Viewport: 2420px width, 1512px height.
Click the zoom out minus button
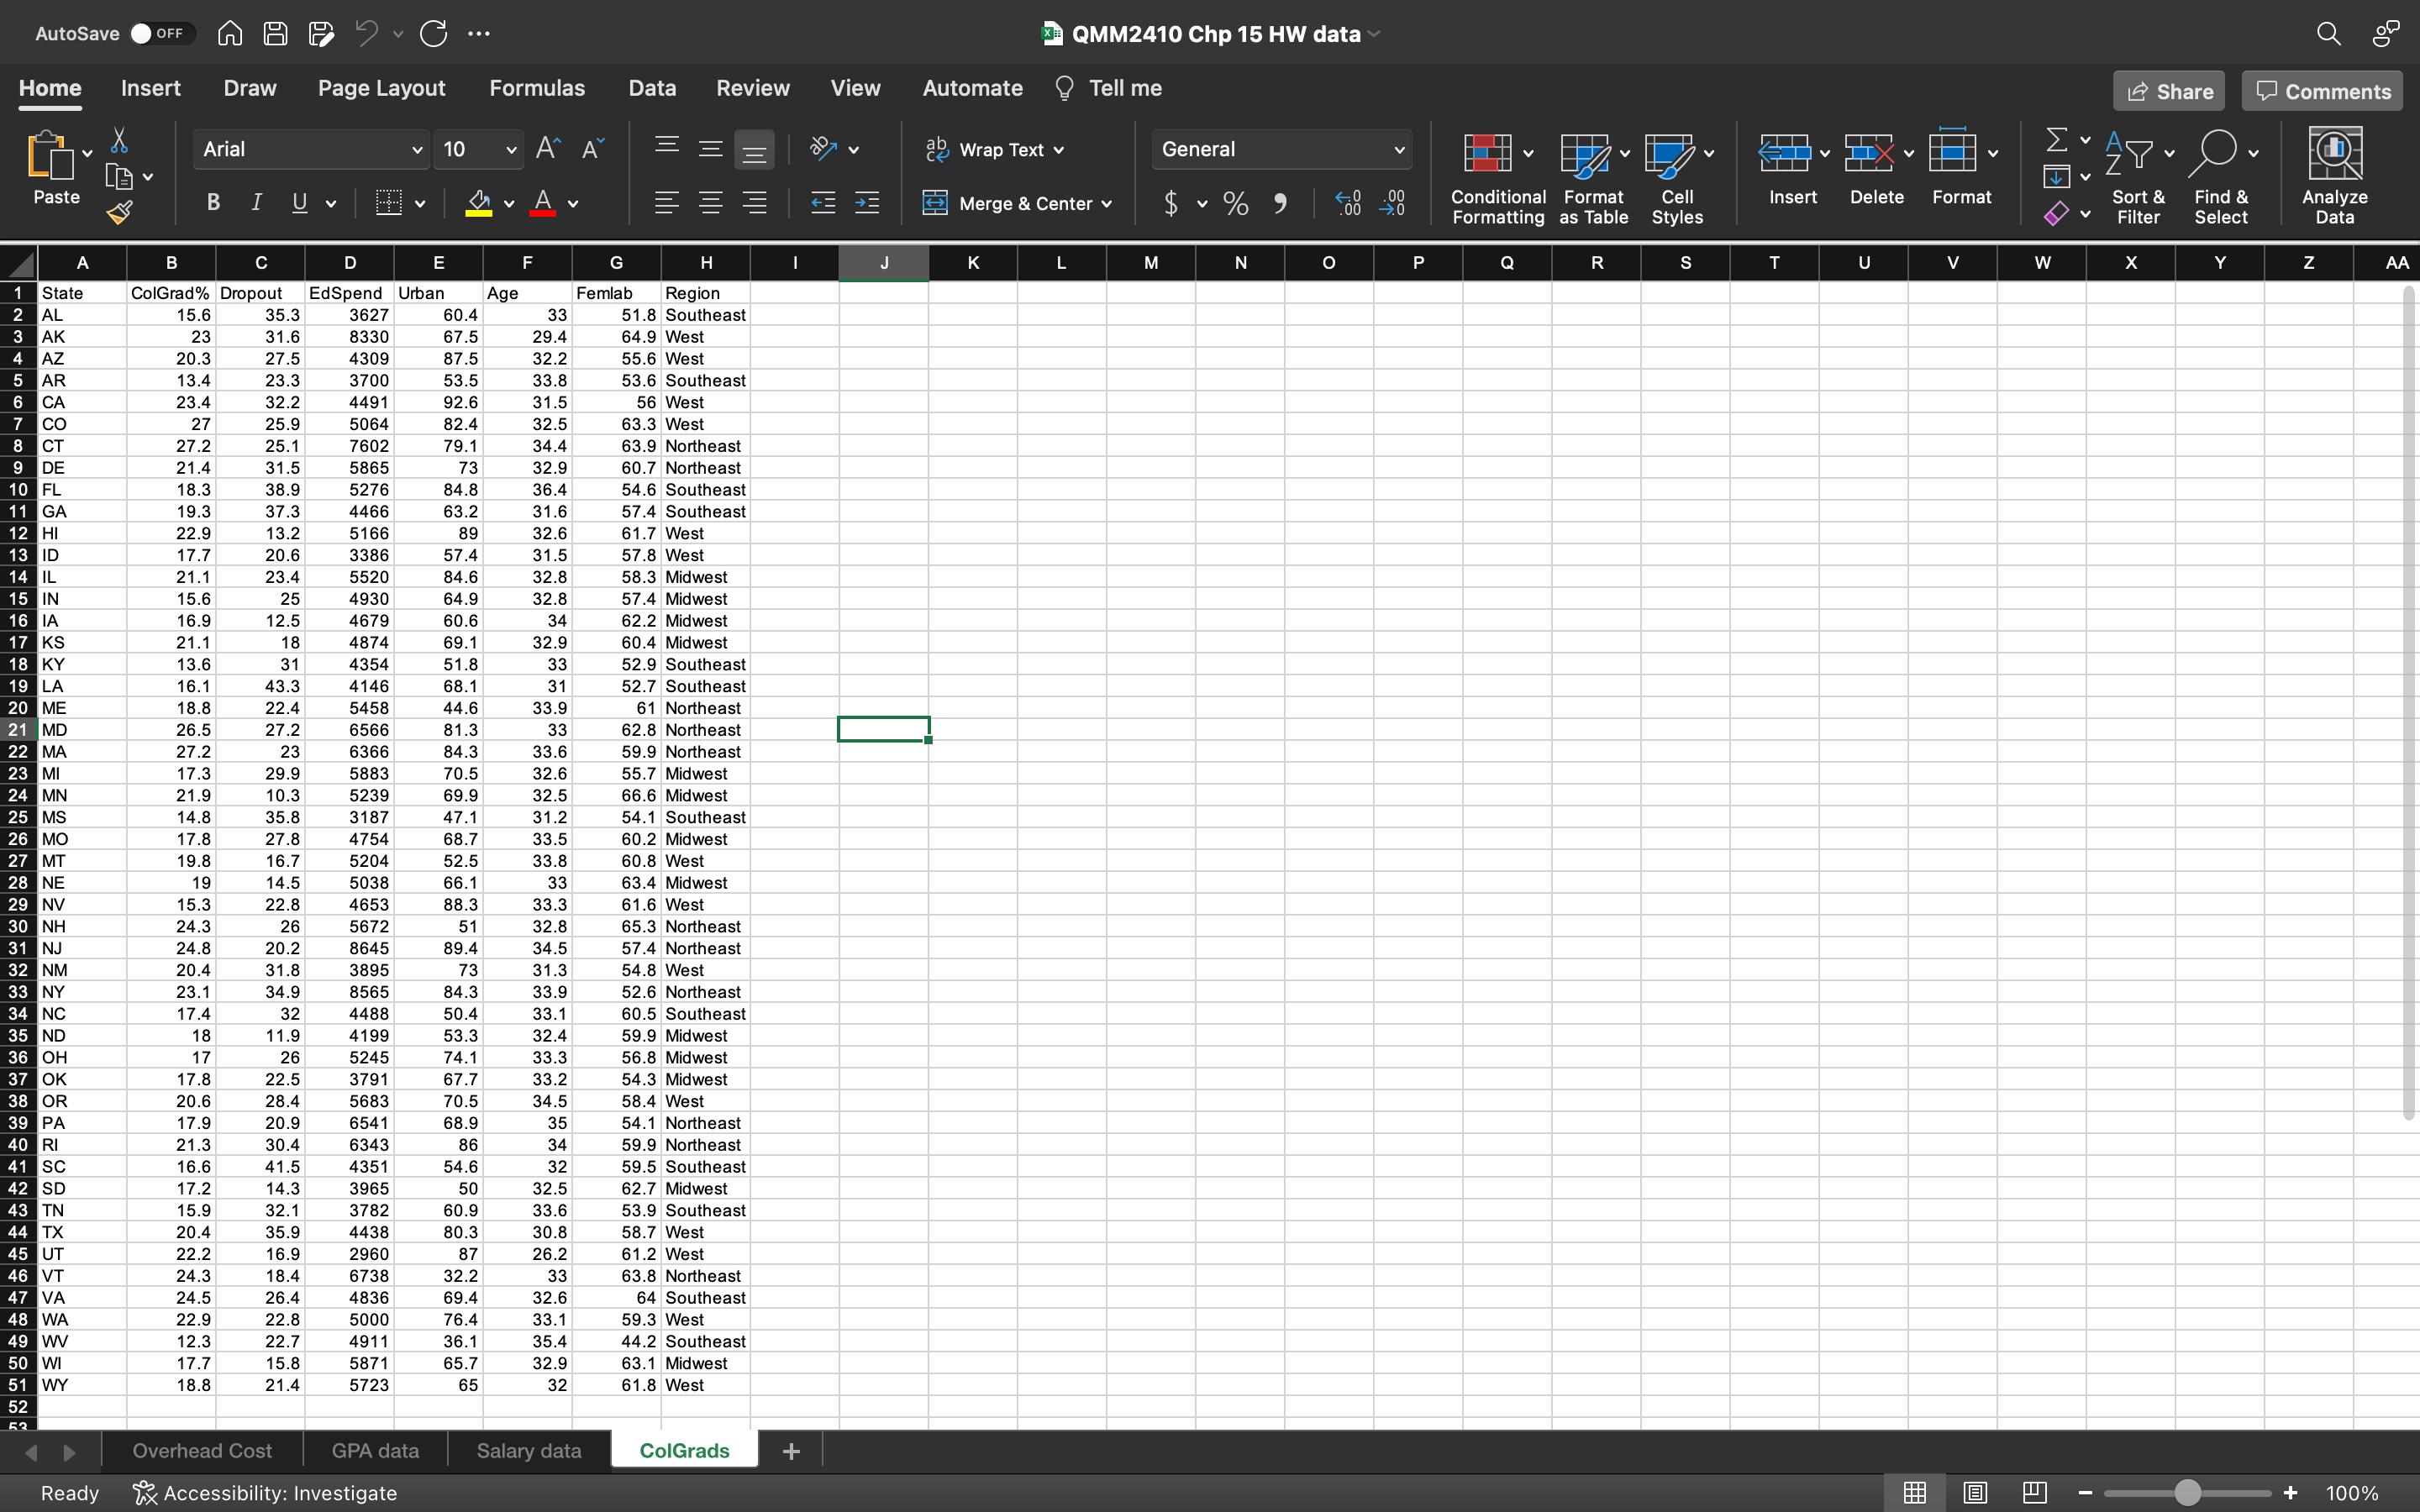[x=2085, y=1493]
